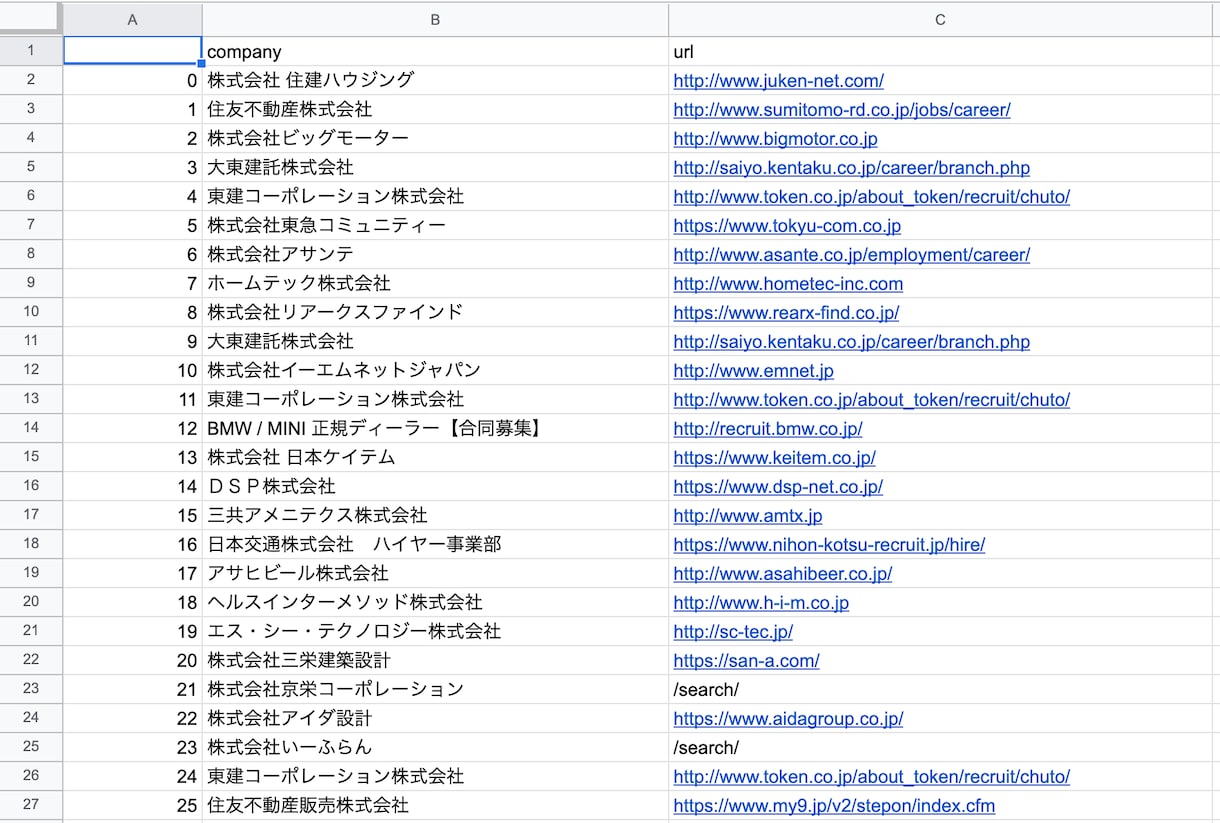Select cell with ヘルスインターメソッド株式会社
The width and height of the screenshot is (1220, 823).
(x=435, y=602)
